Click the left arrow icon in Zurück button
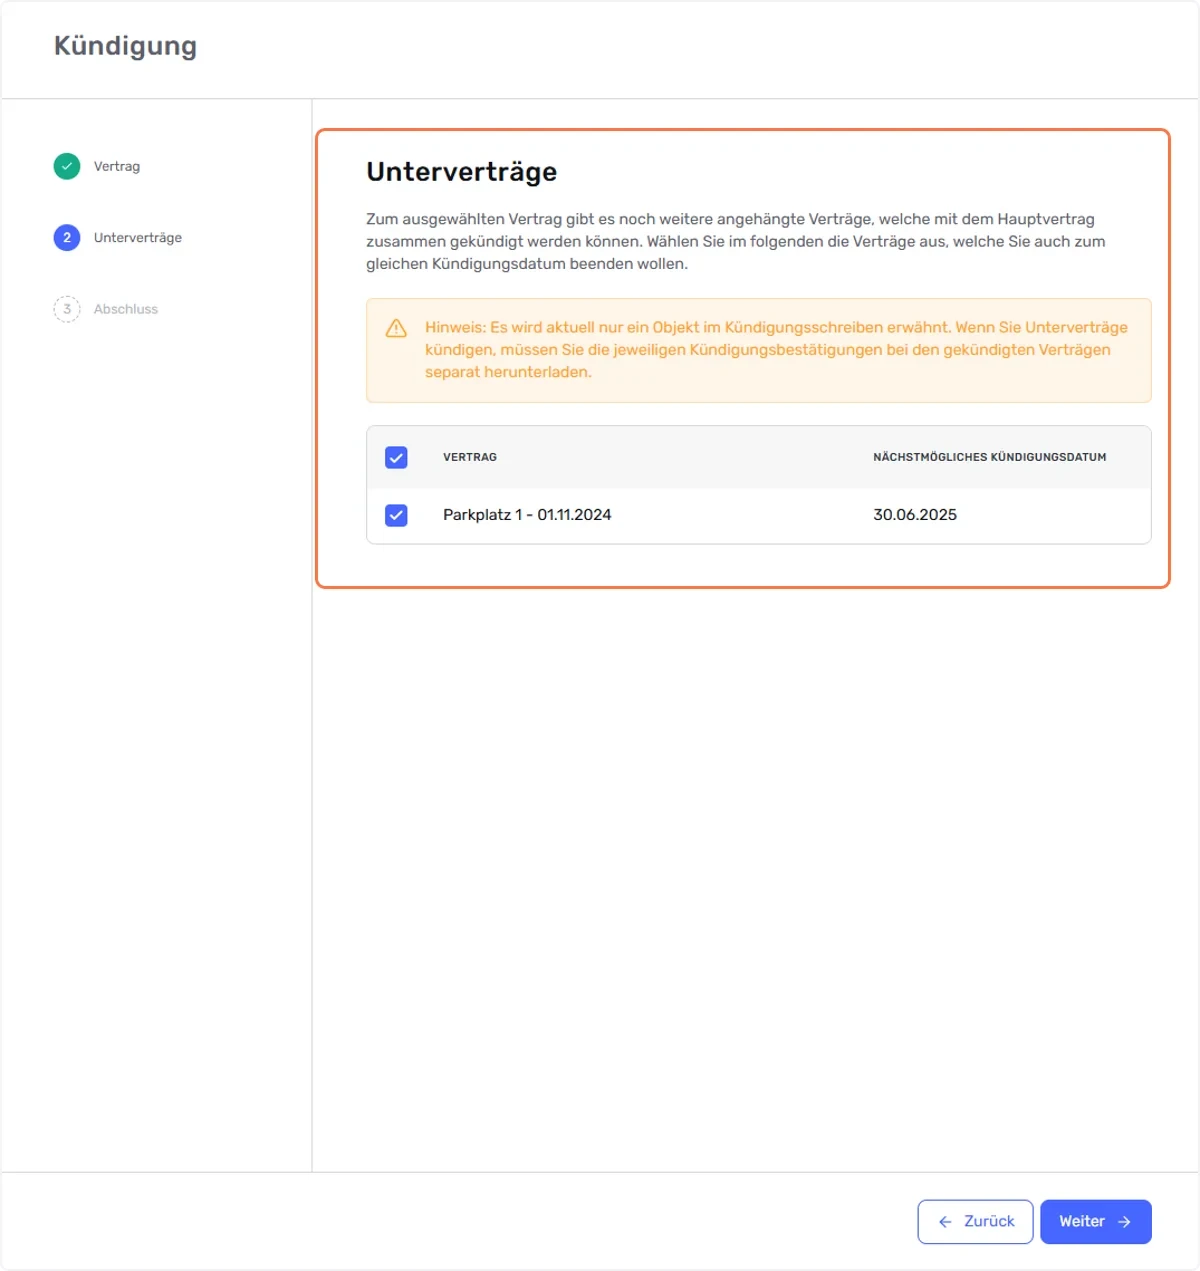Image resolution: width=1200 pixels, height=1271 pixels. click(945, 1222)
